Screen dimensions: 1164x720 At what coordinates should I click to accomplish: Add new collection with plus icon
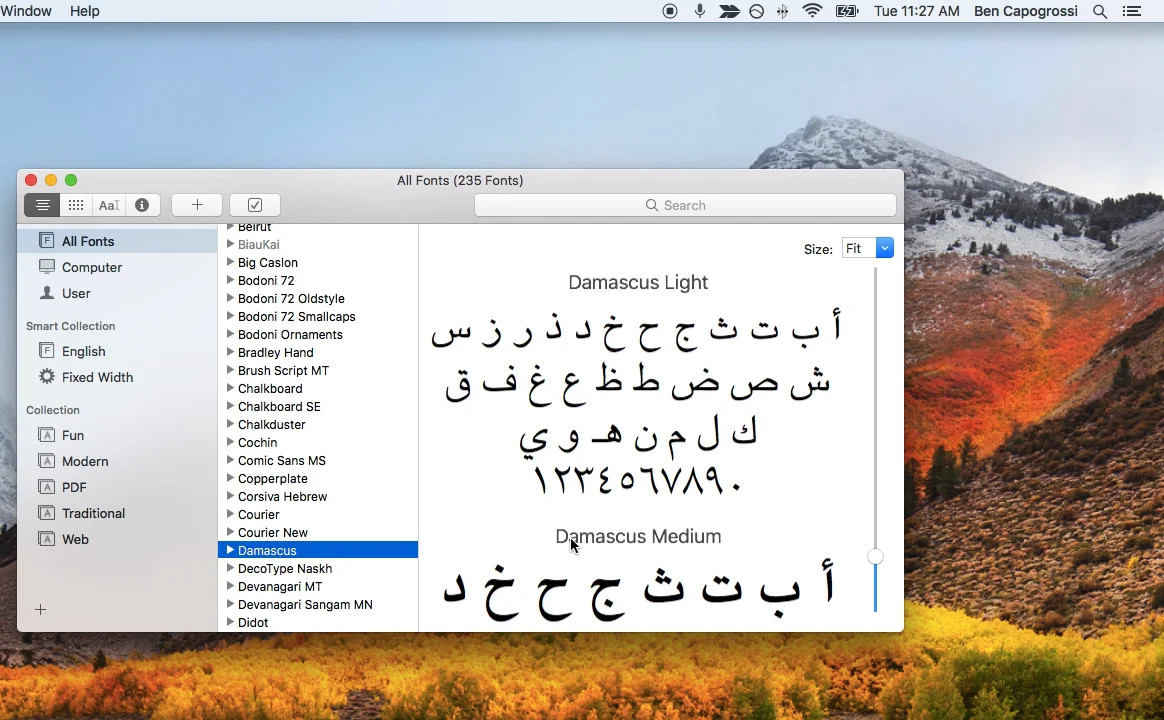pyautogui.click(x=41, y=609)
